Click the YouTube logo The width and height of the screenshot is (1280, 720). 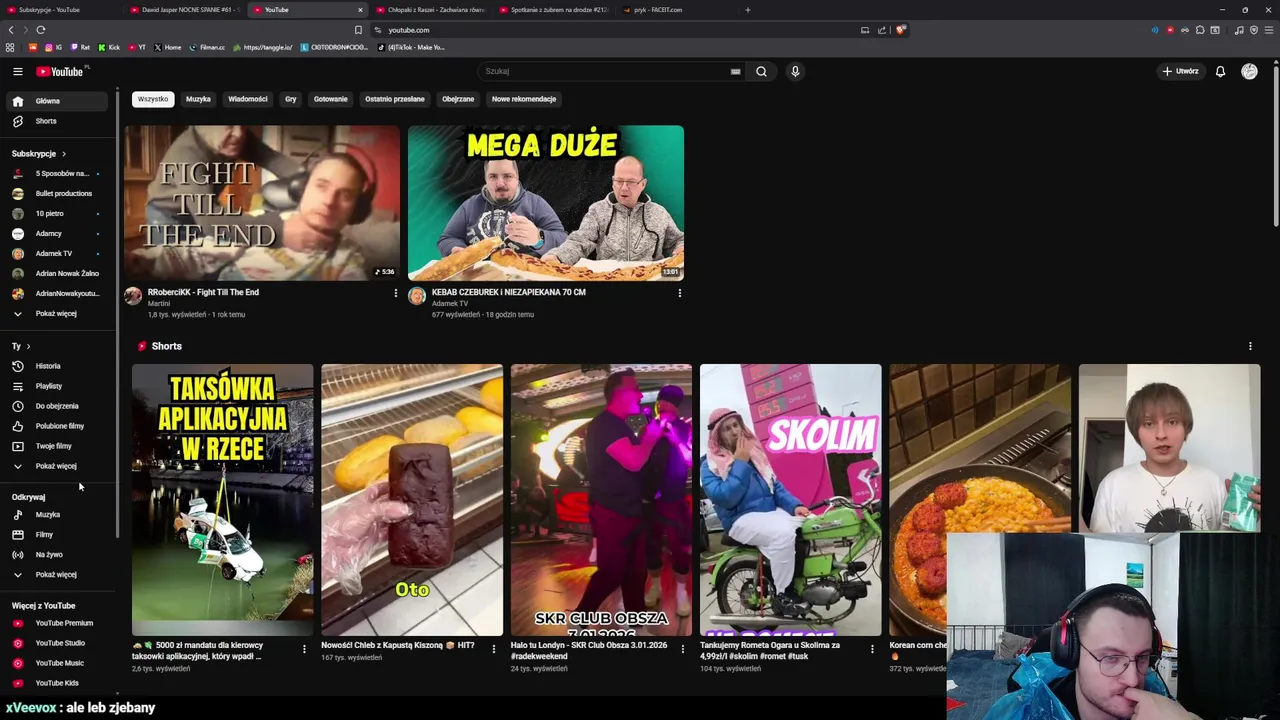60,71
